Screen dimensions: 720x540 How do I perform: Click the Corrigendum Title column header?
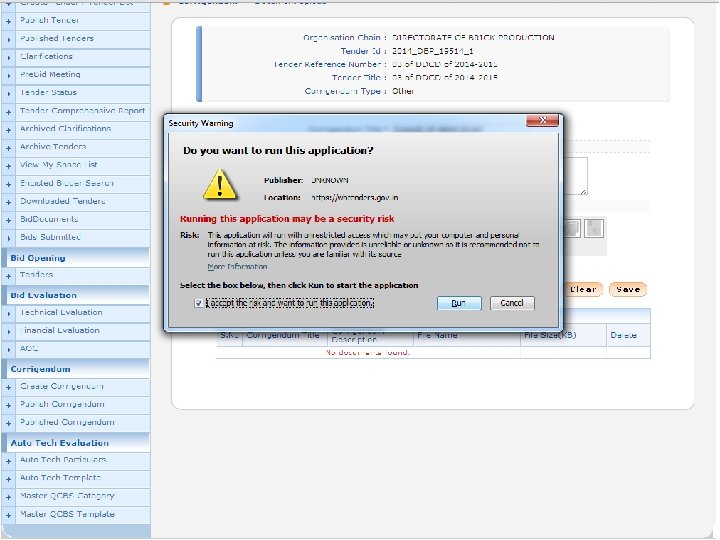pyautogui.click(x=283, y=335)
